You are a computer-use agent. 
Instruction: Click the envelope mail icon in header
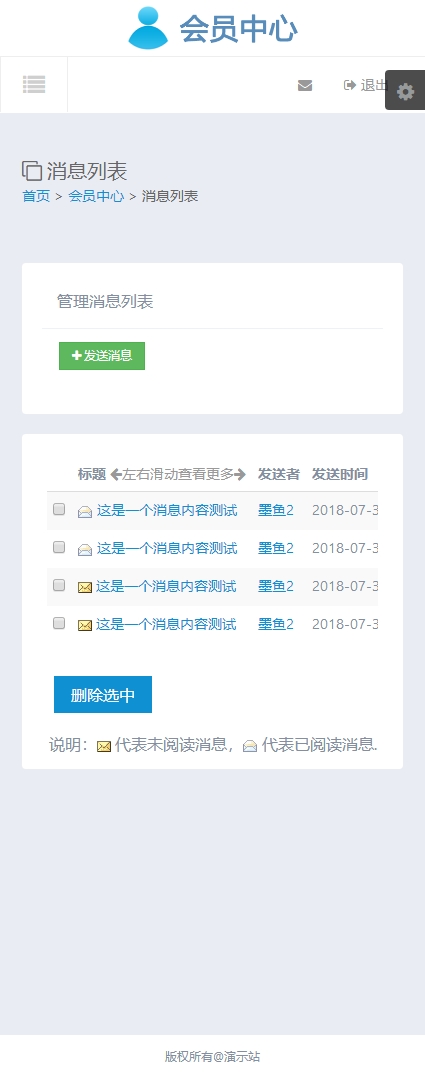305,85
